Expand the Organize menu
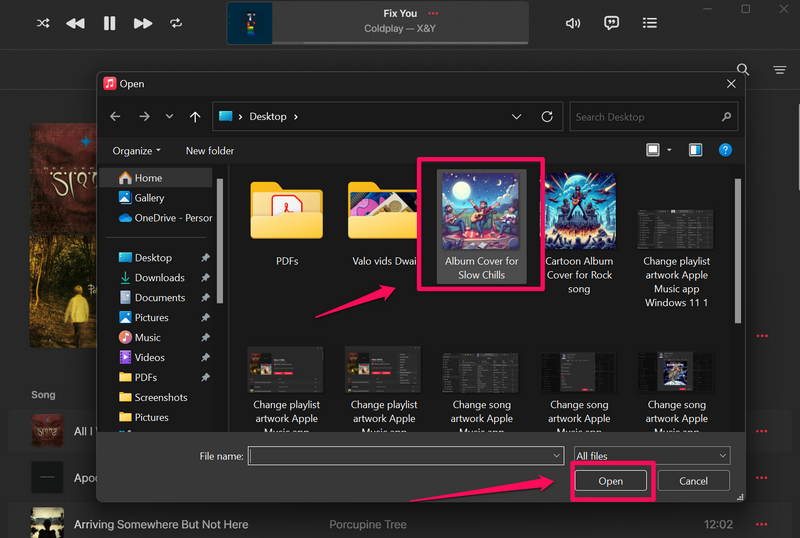The width and height of the screenshot is (800, 538). click(137, 151)
